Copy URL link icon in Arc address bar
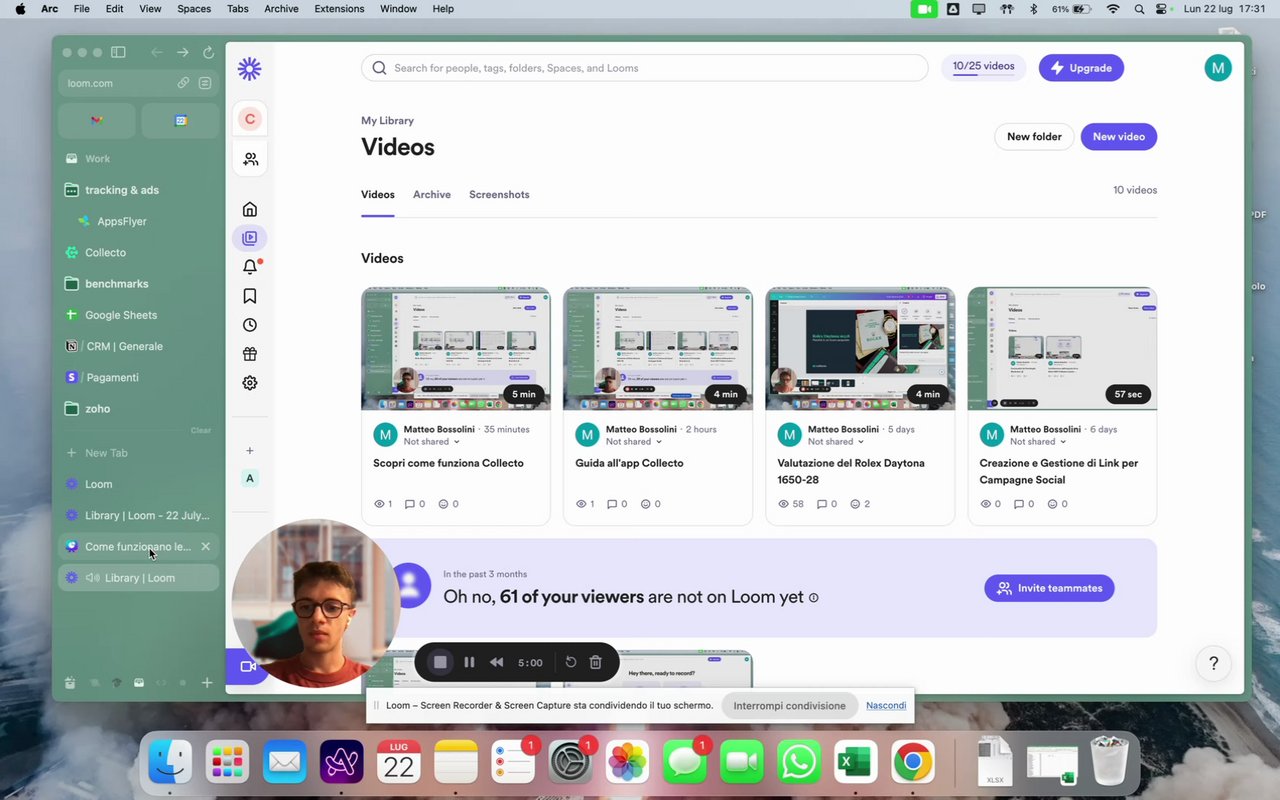This screenshot has width=1280, height=800. [x=183, y=83]
